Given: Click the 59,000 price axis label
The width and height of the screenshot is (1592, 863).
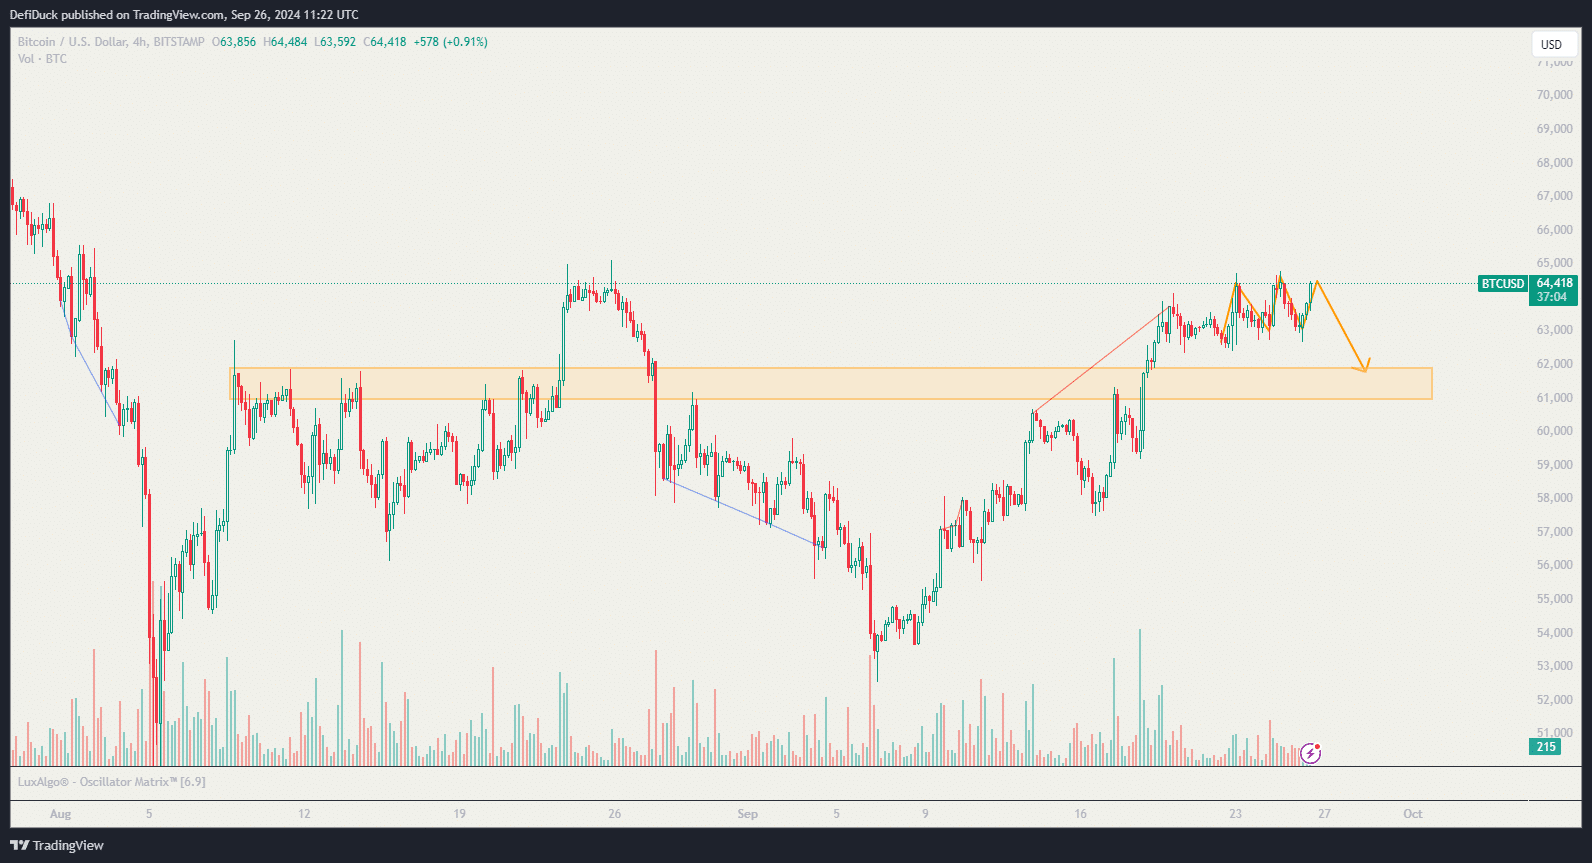Looking at the screenshot, I should 1555,465.
